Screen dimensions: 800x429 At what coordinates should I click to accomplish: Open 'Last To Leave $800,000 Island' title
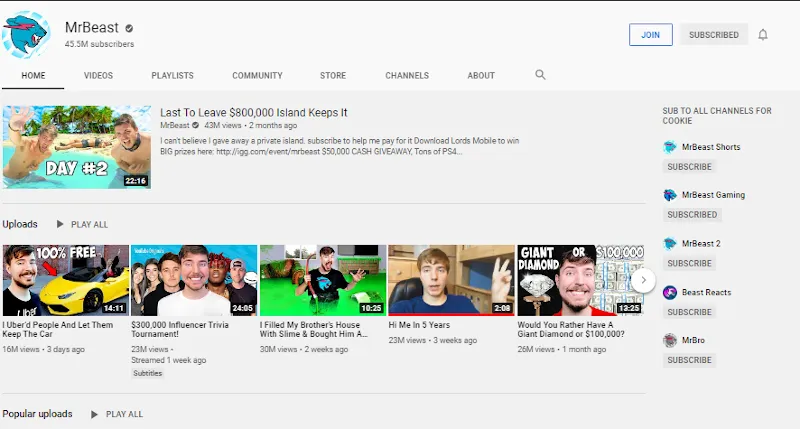point(254,113)
